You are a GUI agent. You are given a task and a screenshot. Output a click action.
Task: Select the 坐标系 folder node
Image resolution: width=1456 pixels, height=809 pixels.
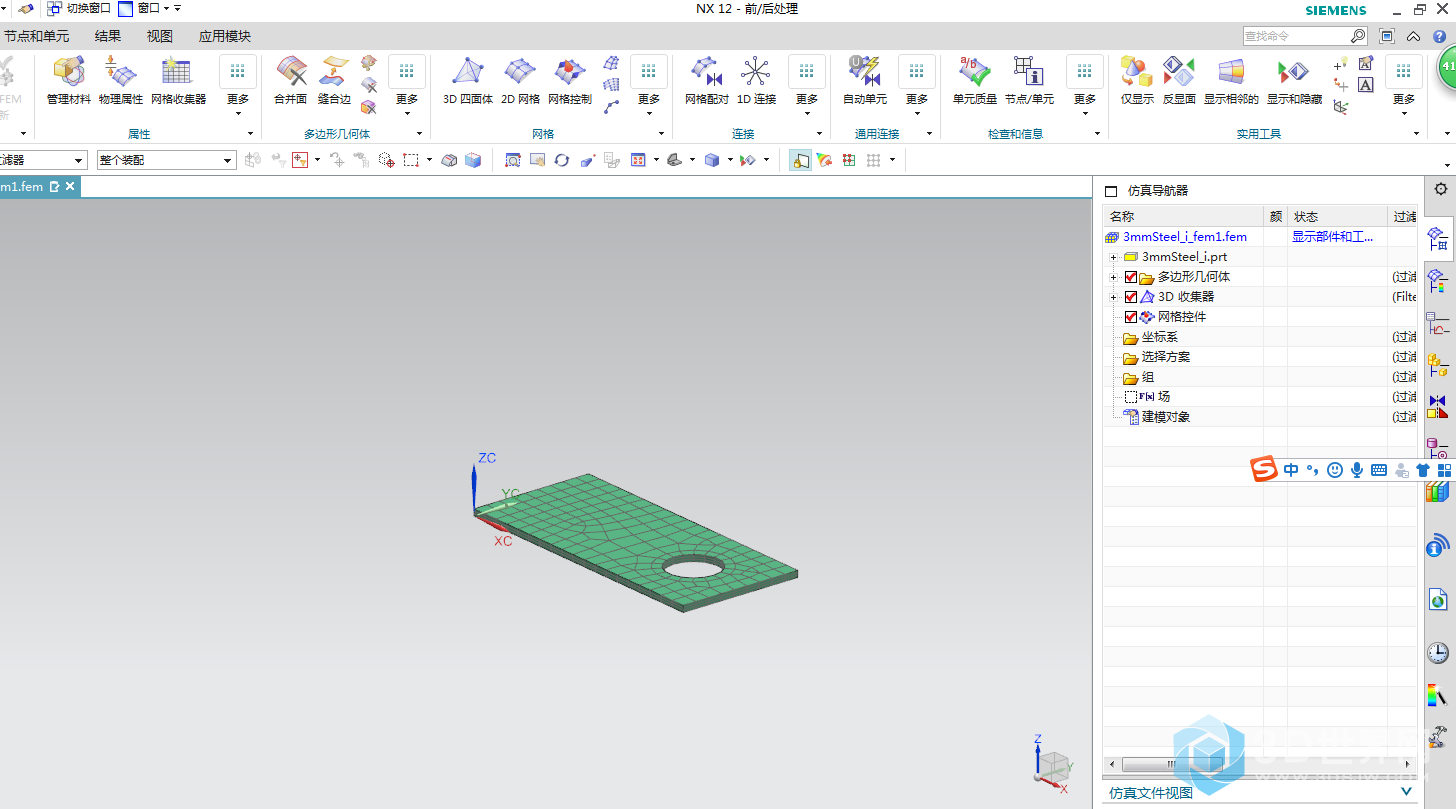1160,337
